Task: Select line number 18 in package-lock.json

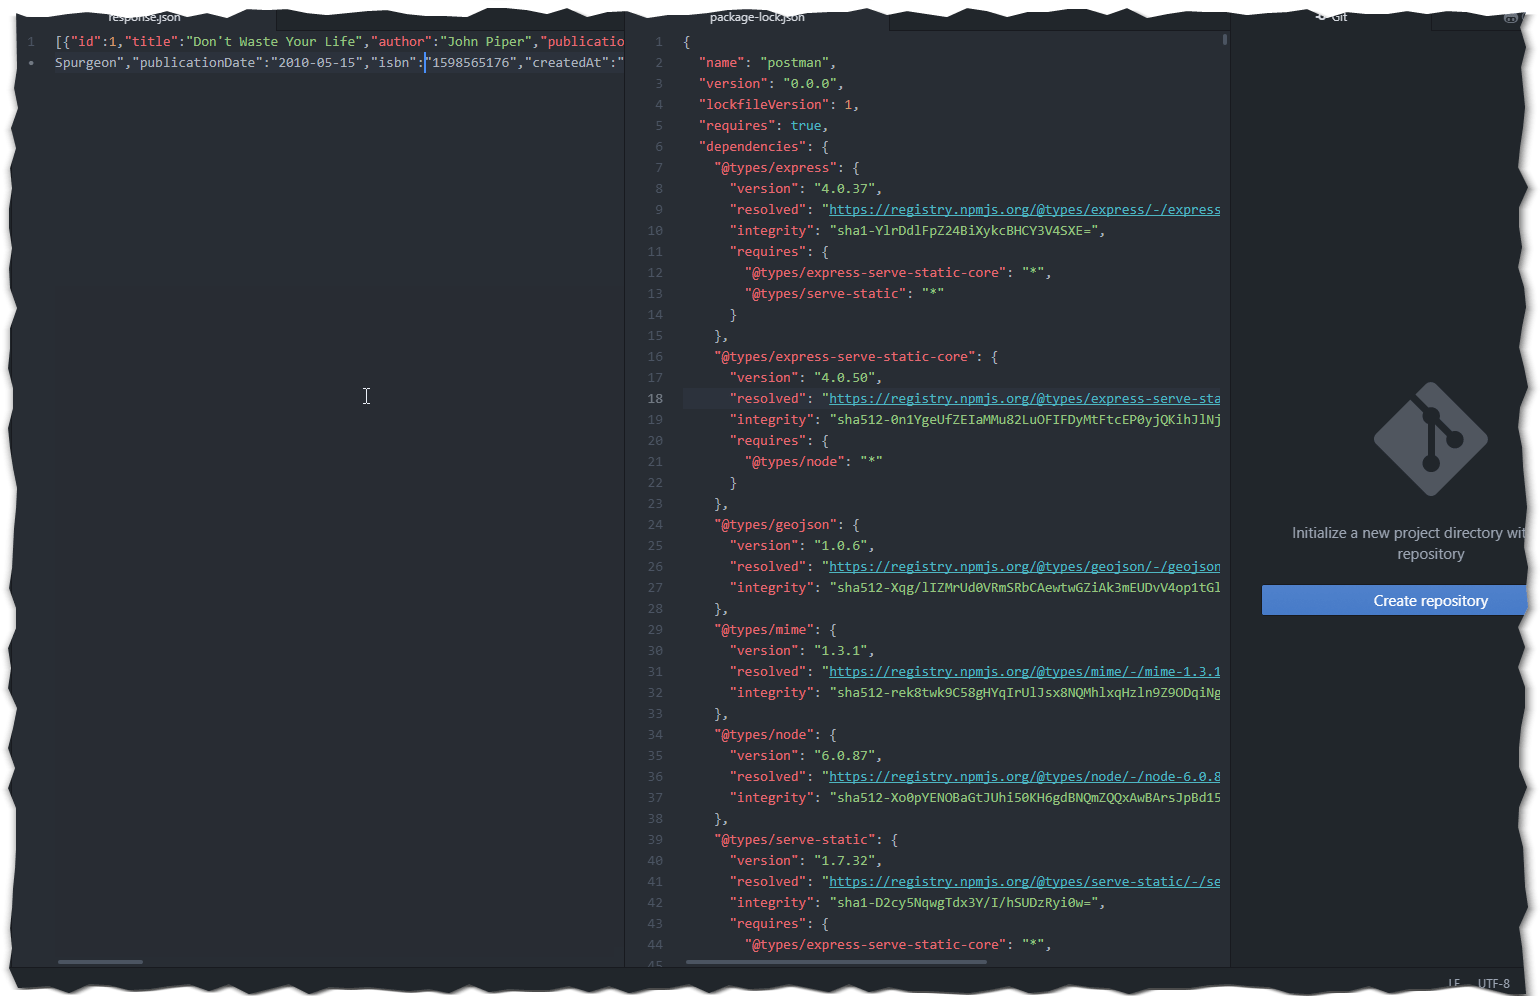Action: click(x=655, y=398)
